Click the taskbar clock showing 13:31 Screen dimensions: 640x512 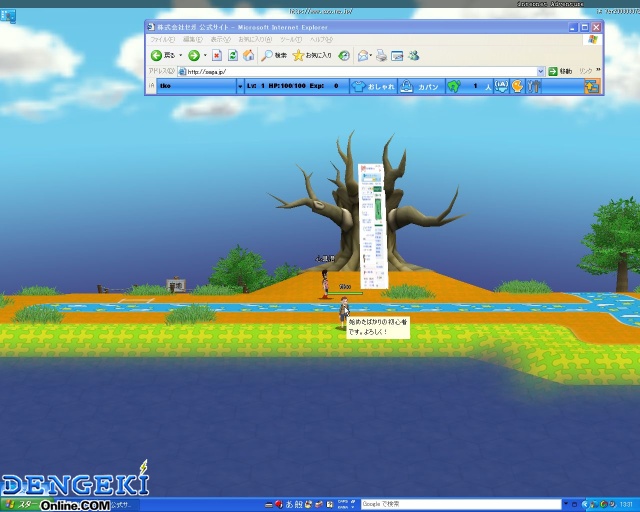[626, 505]
